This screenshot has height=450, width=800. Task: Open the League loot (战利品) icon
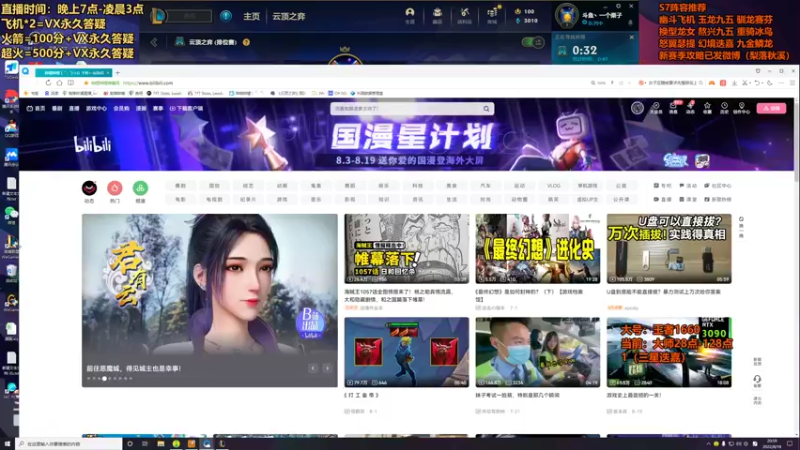[x=464, y=15]
